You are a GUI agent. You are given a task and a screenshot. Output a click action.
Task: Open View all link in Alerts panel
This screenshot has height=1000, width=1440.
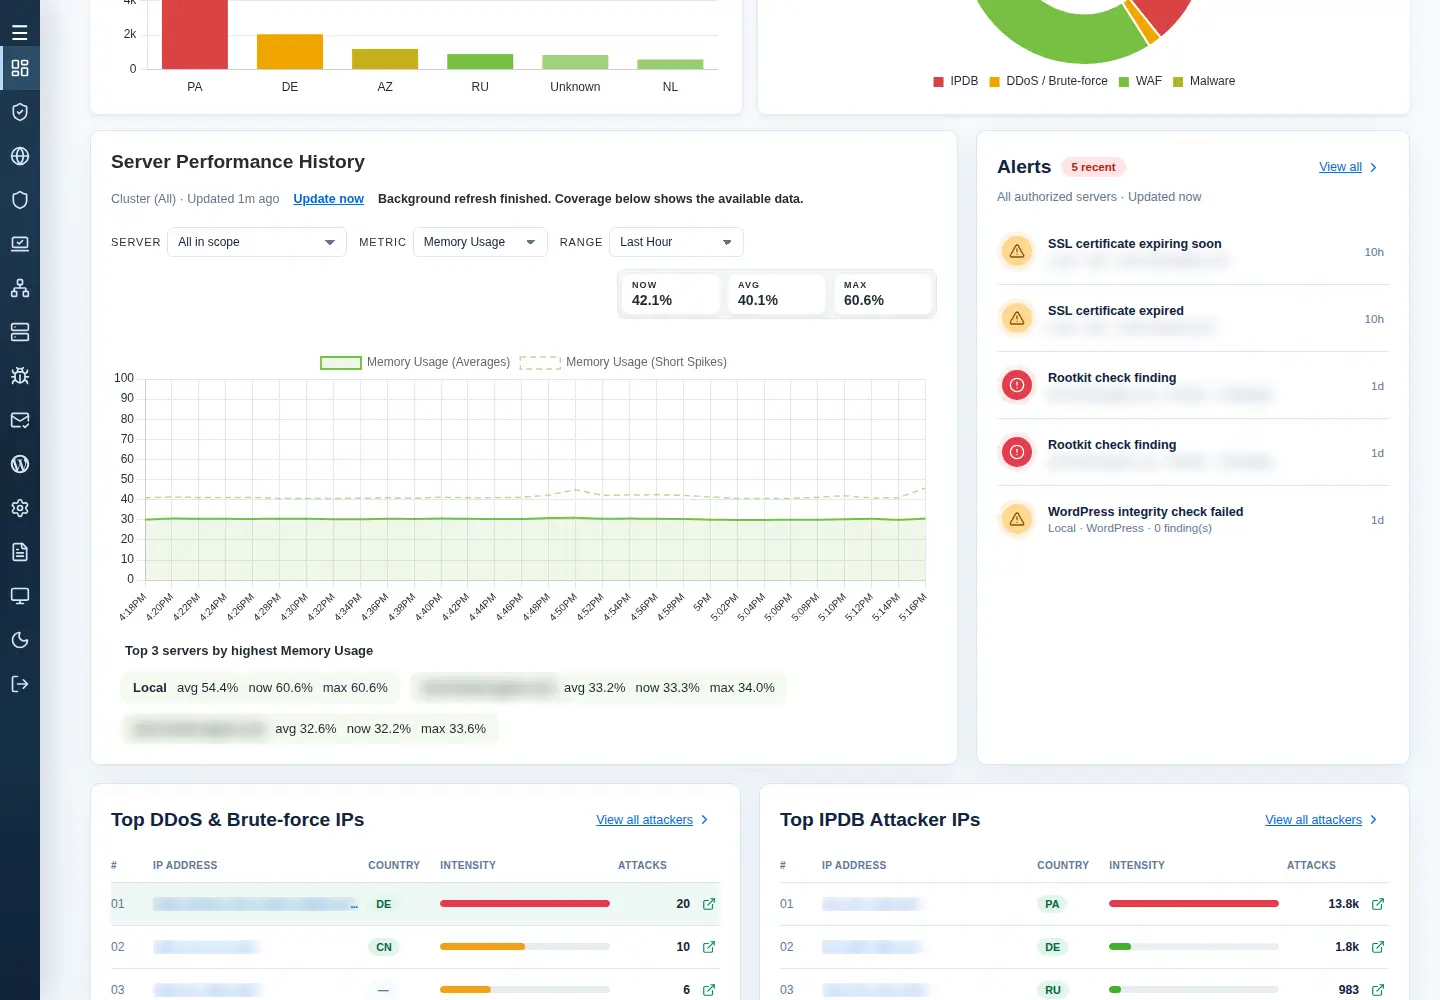pos(1340,167)
